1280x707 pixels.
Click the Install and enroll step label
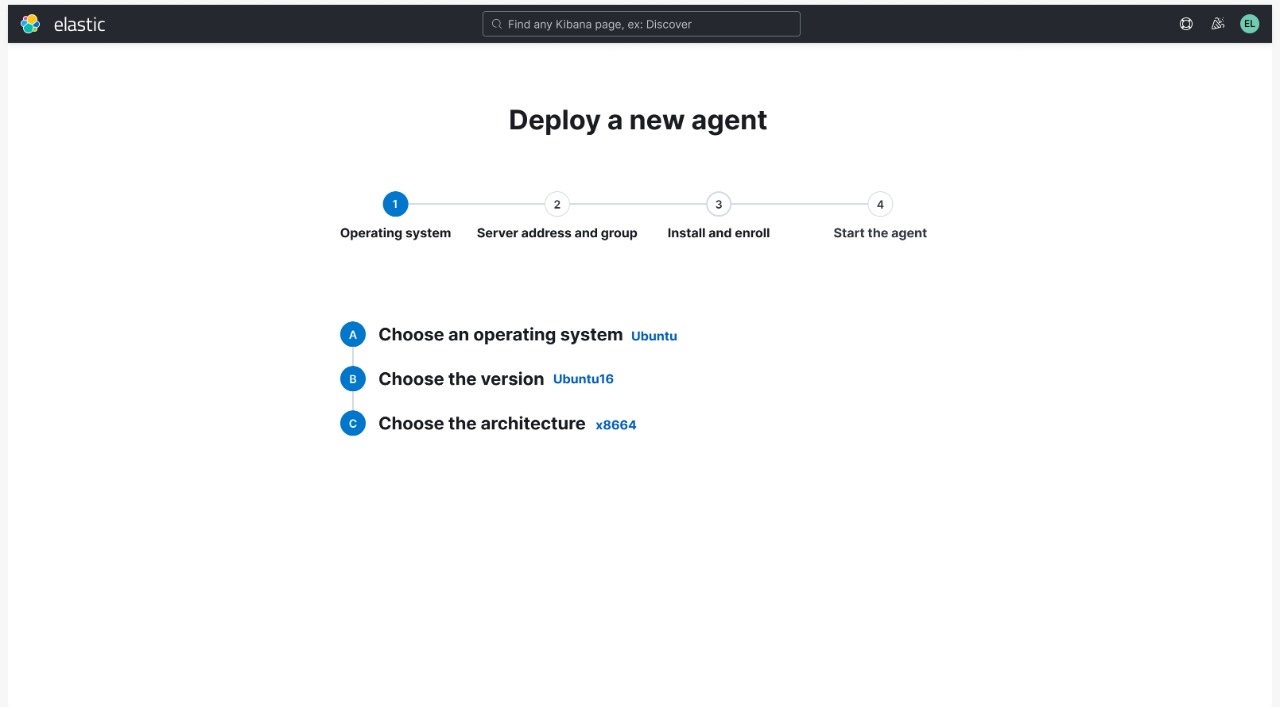pos(718,232)
